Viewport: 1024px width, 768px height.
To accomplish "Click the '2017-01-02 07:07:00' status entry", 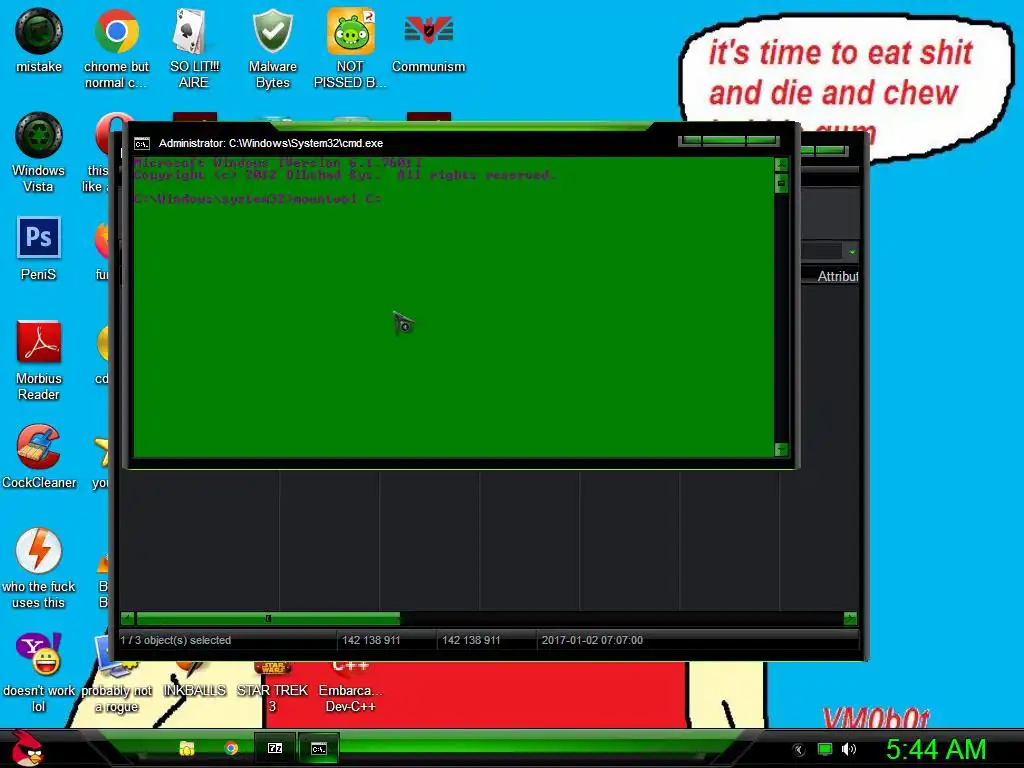I will pos(592,640).
